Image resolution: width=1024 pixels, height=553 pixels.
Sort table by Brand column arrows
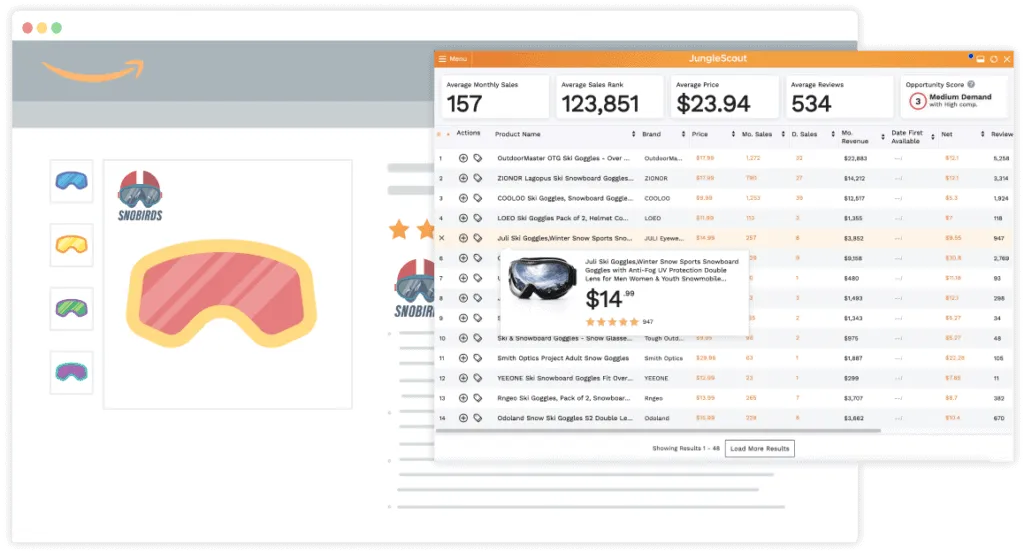683,134
